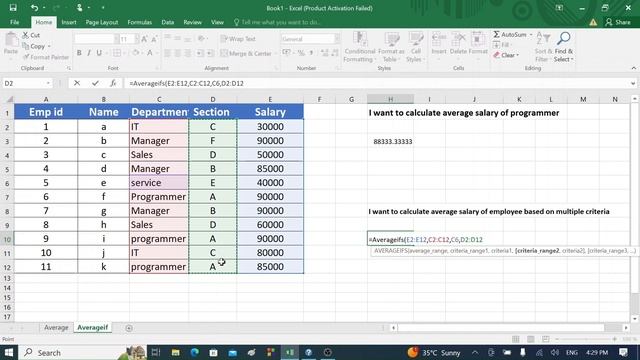Click the Insert cells icon

coord(439,40)
